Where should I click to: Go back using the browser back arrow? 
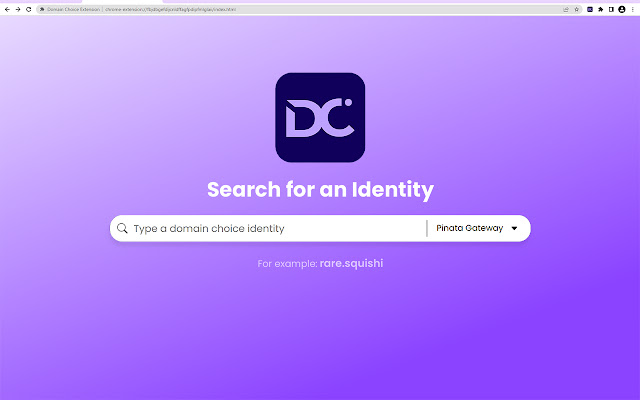pyautogui.click(x=7, y=9)
